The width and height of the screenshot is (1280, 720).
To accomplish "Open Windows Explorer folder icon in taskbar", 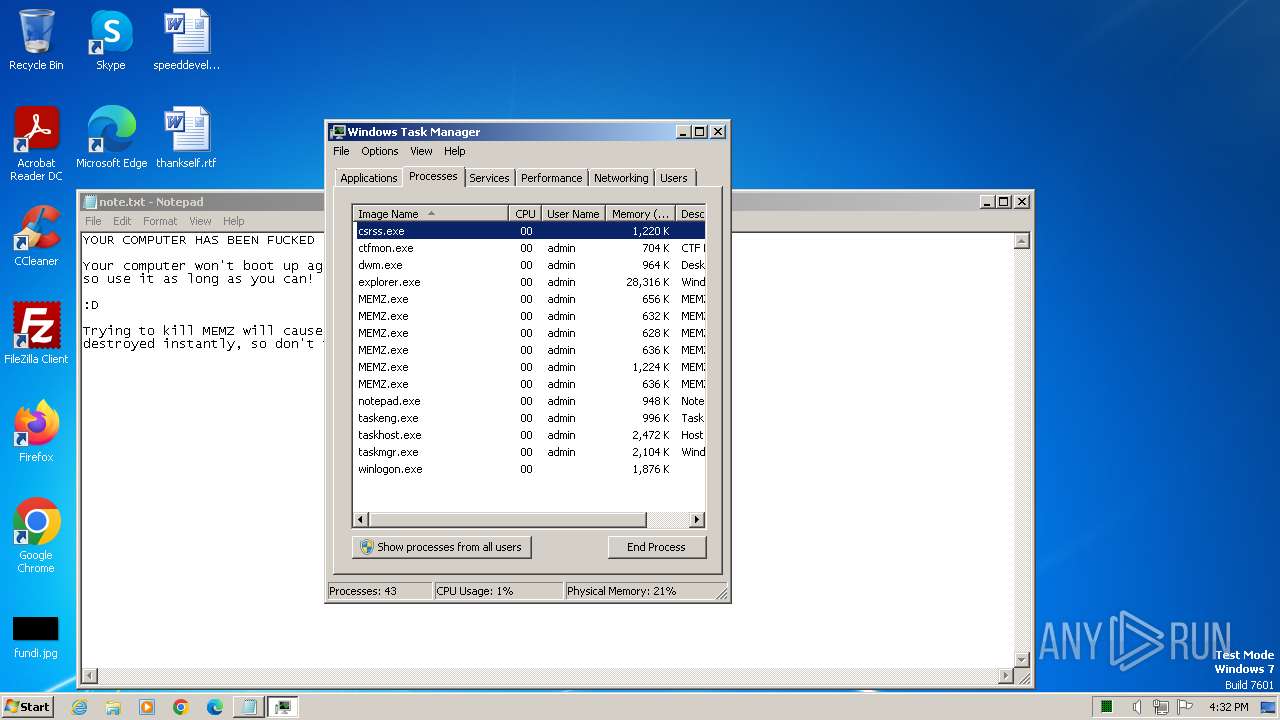I will pyautogui.click(x=113, y=707).
